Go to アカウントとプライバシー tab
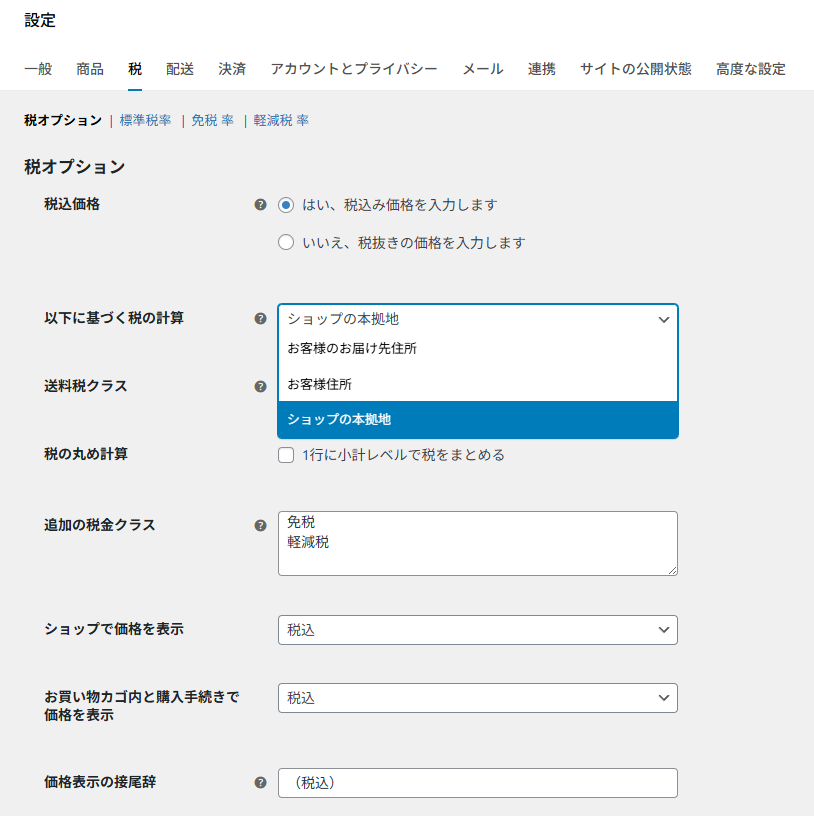814x816 pixels. pyautogui.click(x=354, y=69)
